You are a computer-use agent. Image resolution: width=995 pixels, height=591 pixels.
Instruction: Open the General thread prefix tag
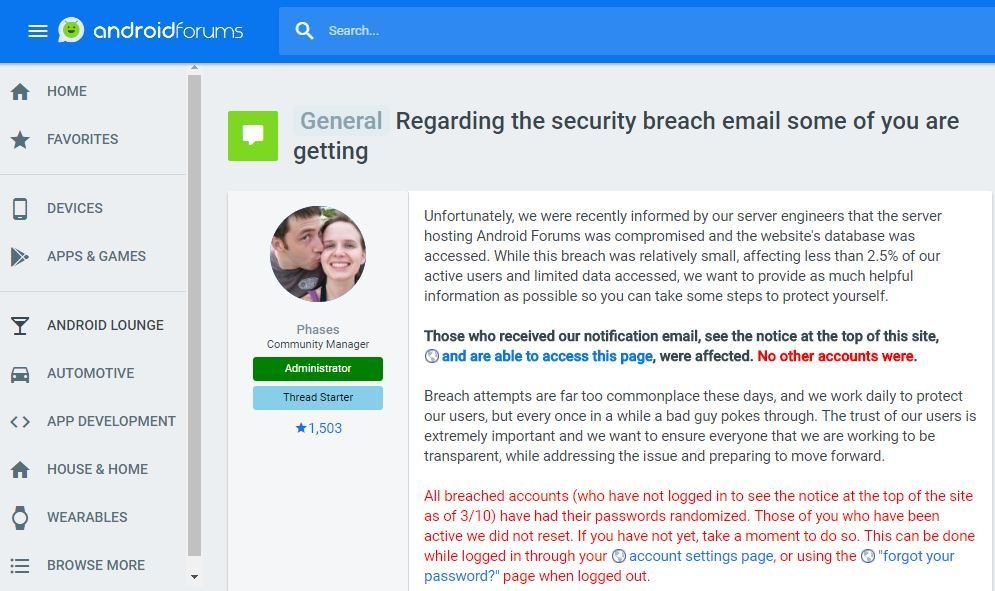point(341,121)
